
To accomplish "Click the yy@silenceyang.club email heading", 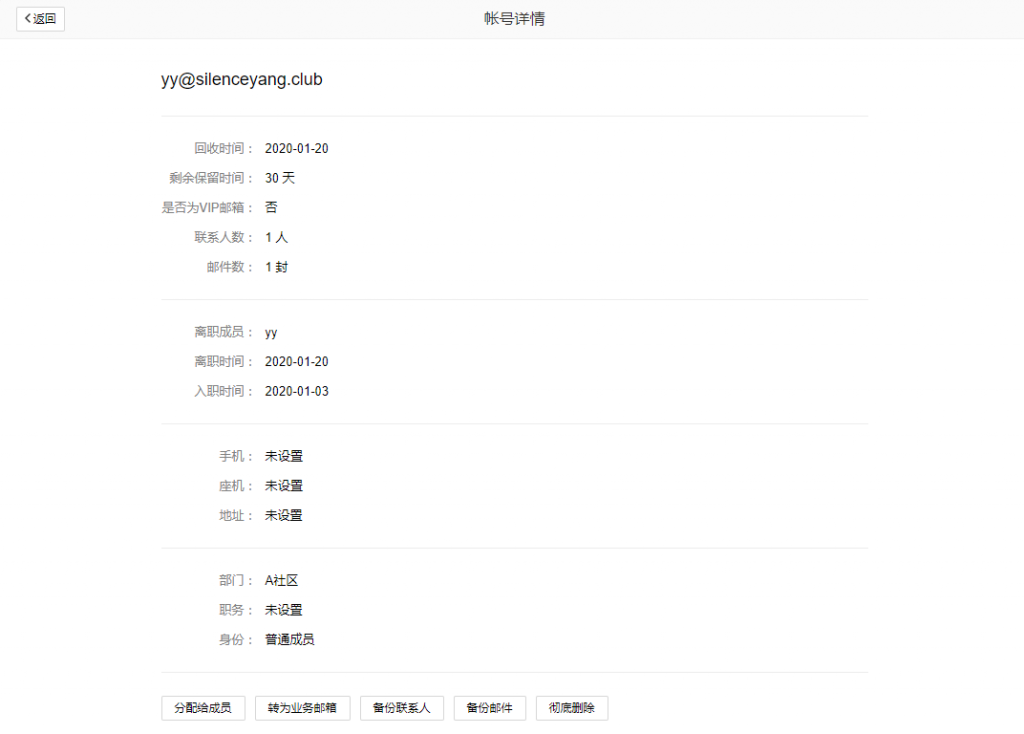I will [x=242, y=80].
